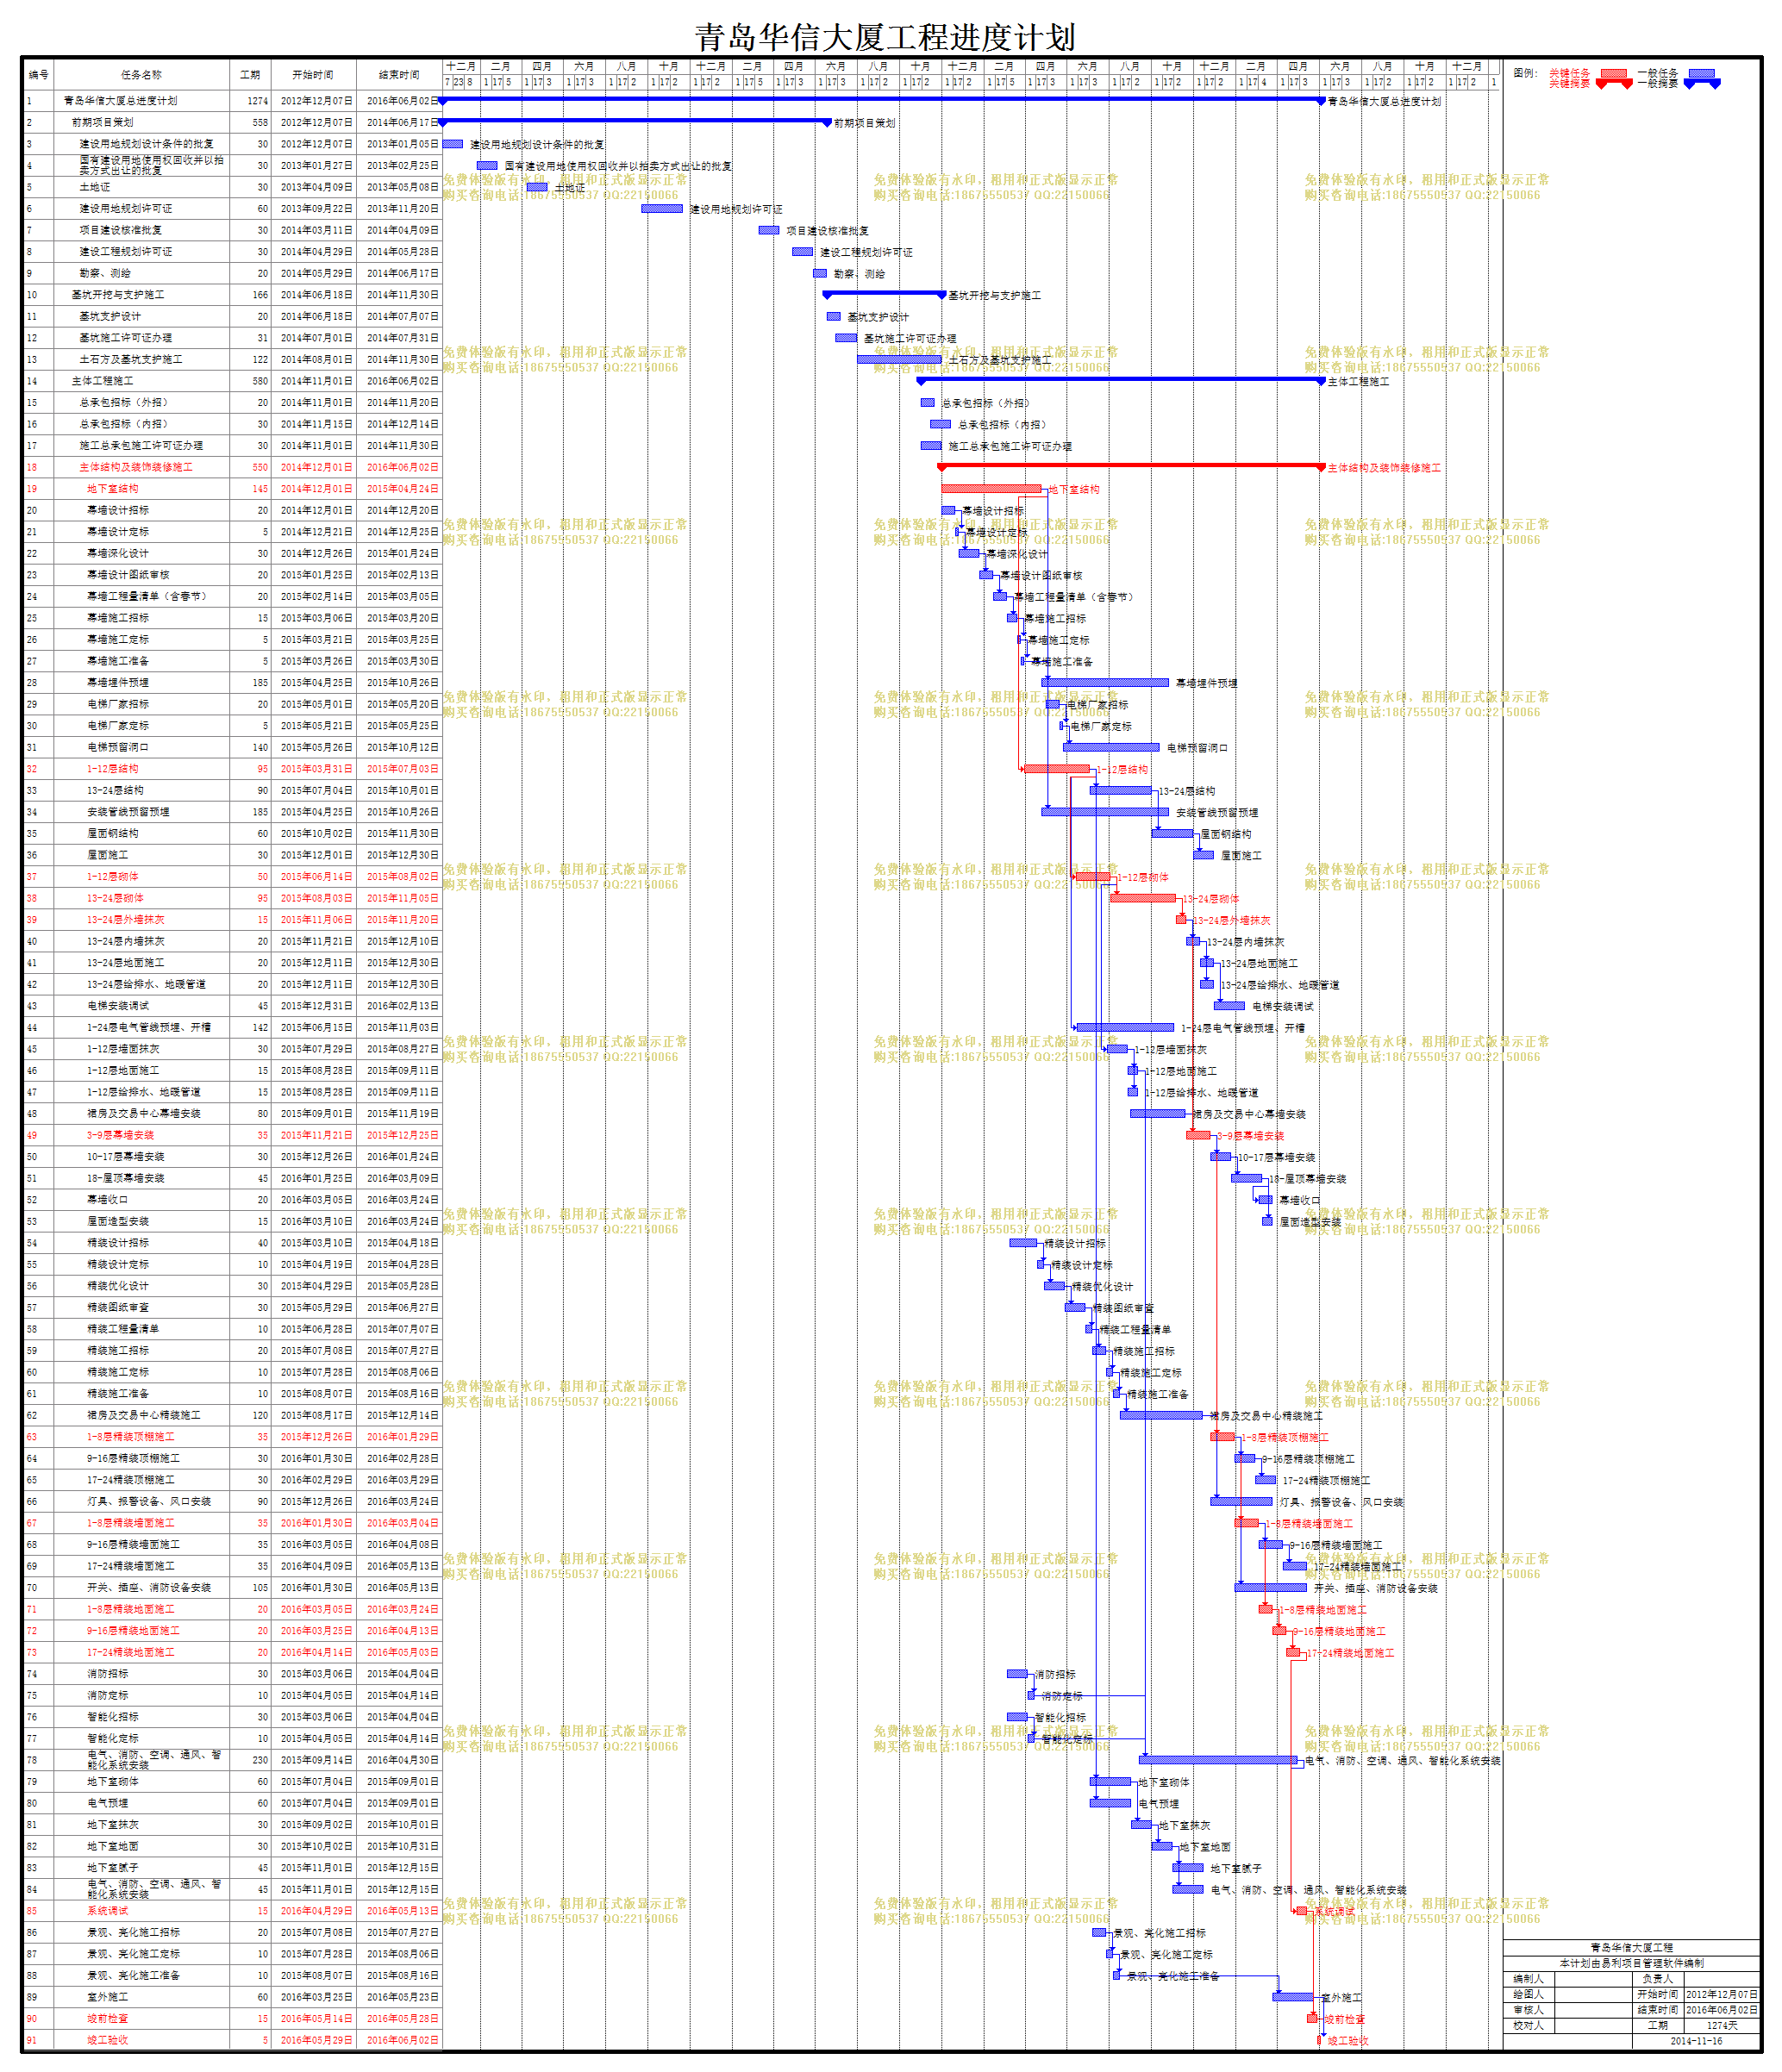Click the red 关键任务 legend swatch
The width and height of the screenshot is (1782, 2072).
tap(1612, 73)
